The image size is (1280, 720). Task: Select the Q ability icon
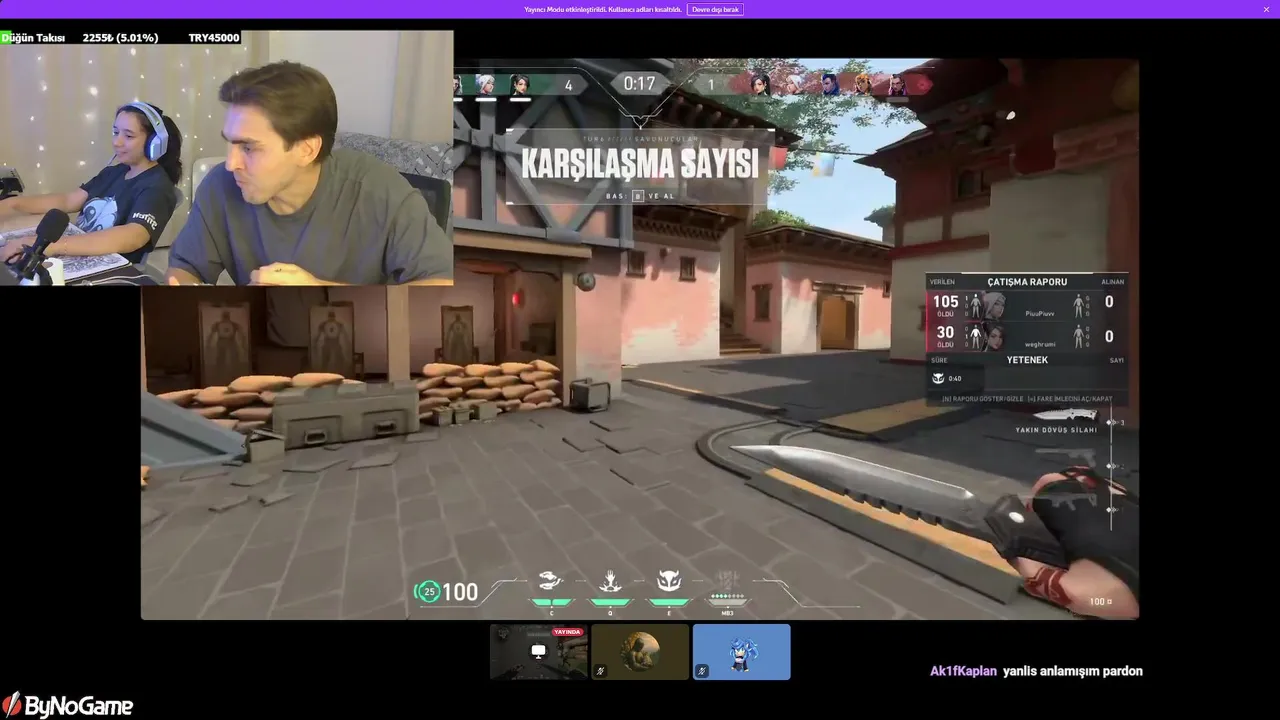(610, 581)
